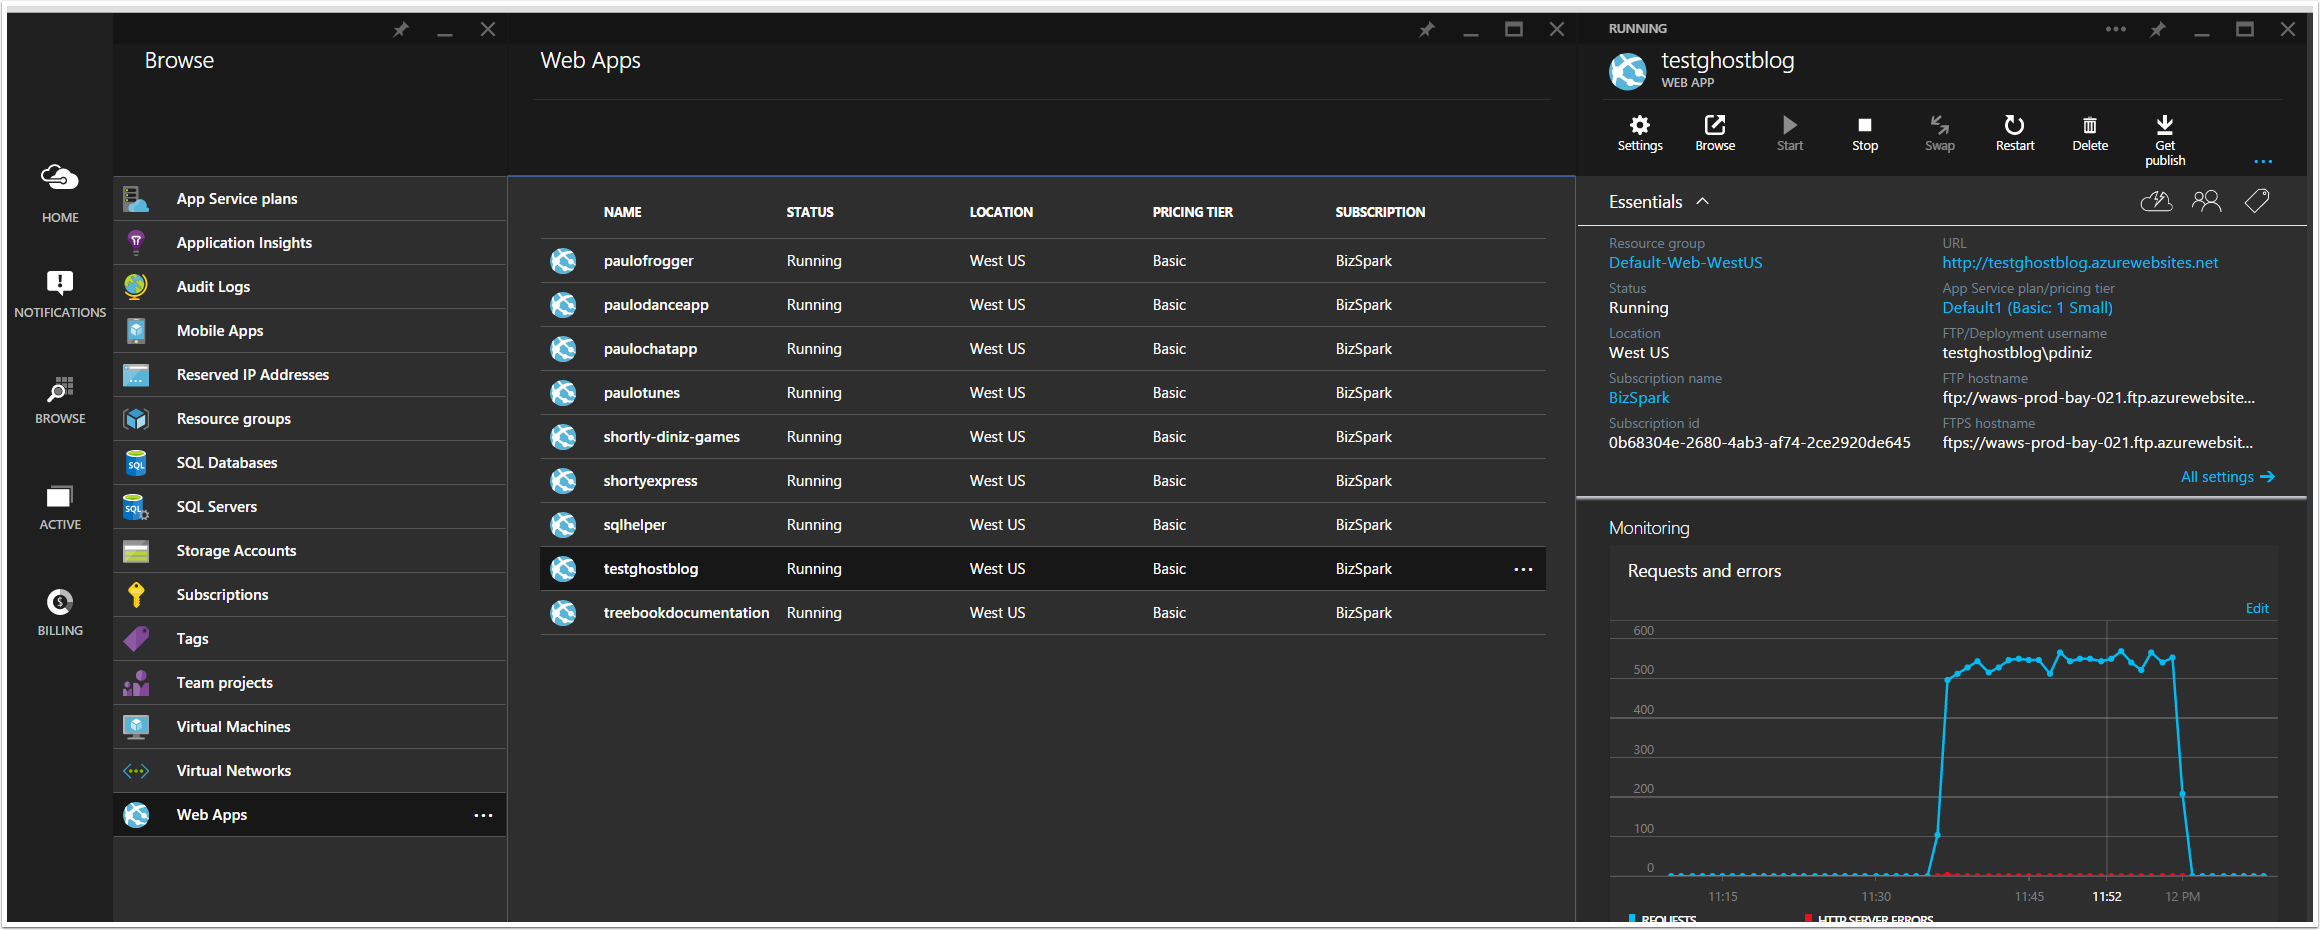Image resolution: width=2320 pixels, height=930 pixels.
Task: Click the 11:52 marker on the monitoring chart
Action: pyautogui.click(x=2106, y=897)
